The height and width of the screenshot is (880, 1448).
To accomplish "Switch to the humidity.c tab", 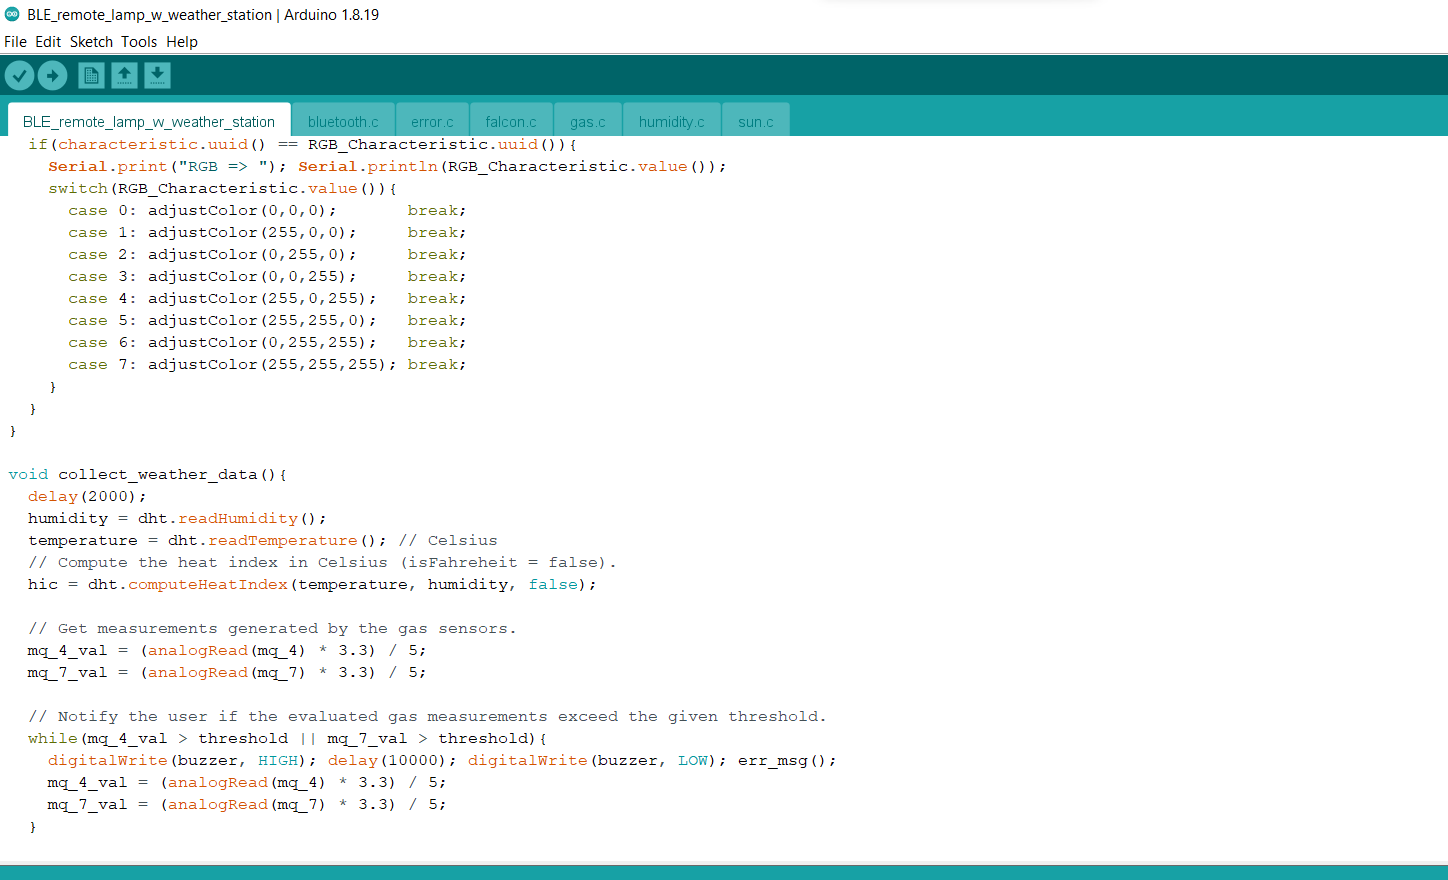I will pyautogui.click(x=671, y=121).
